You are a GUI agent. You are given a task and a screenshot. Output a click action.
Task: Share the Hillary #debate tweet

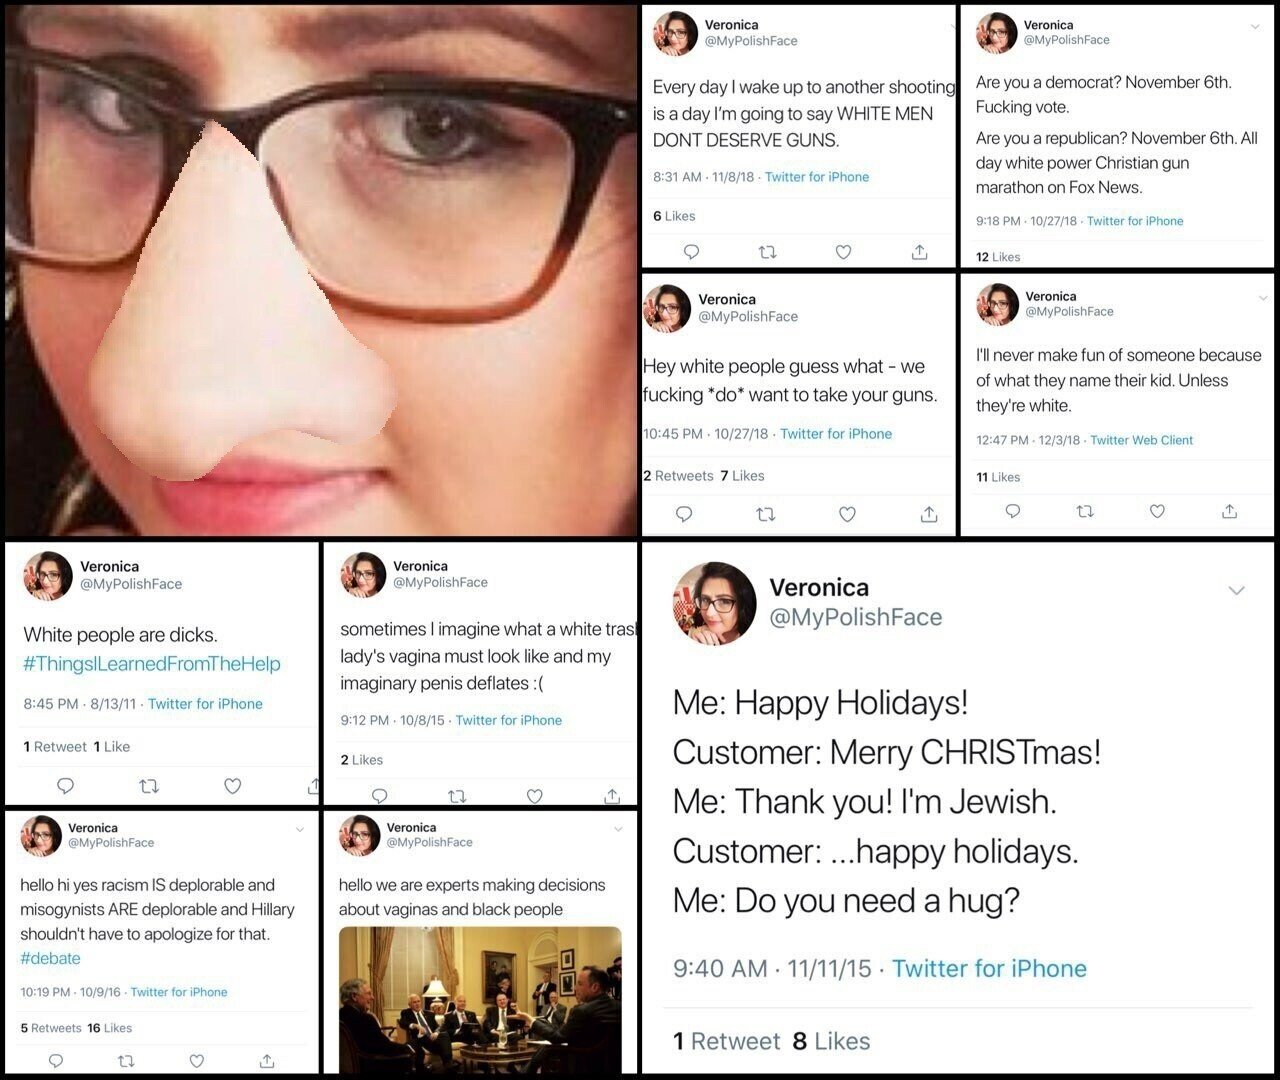(x=267, y=1060)
